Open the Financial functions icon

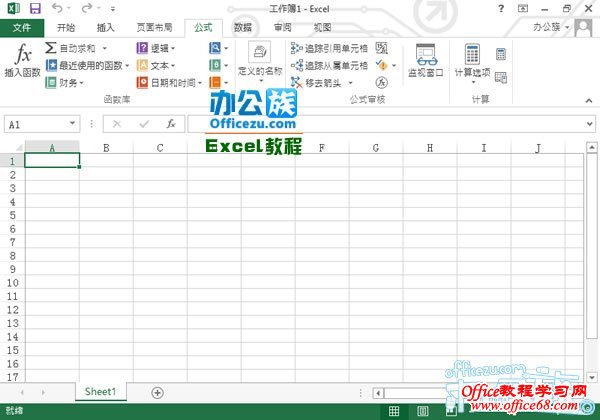51,82
